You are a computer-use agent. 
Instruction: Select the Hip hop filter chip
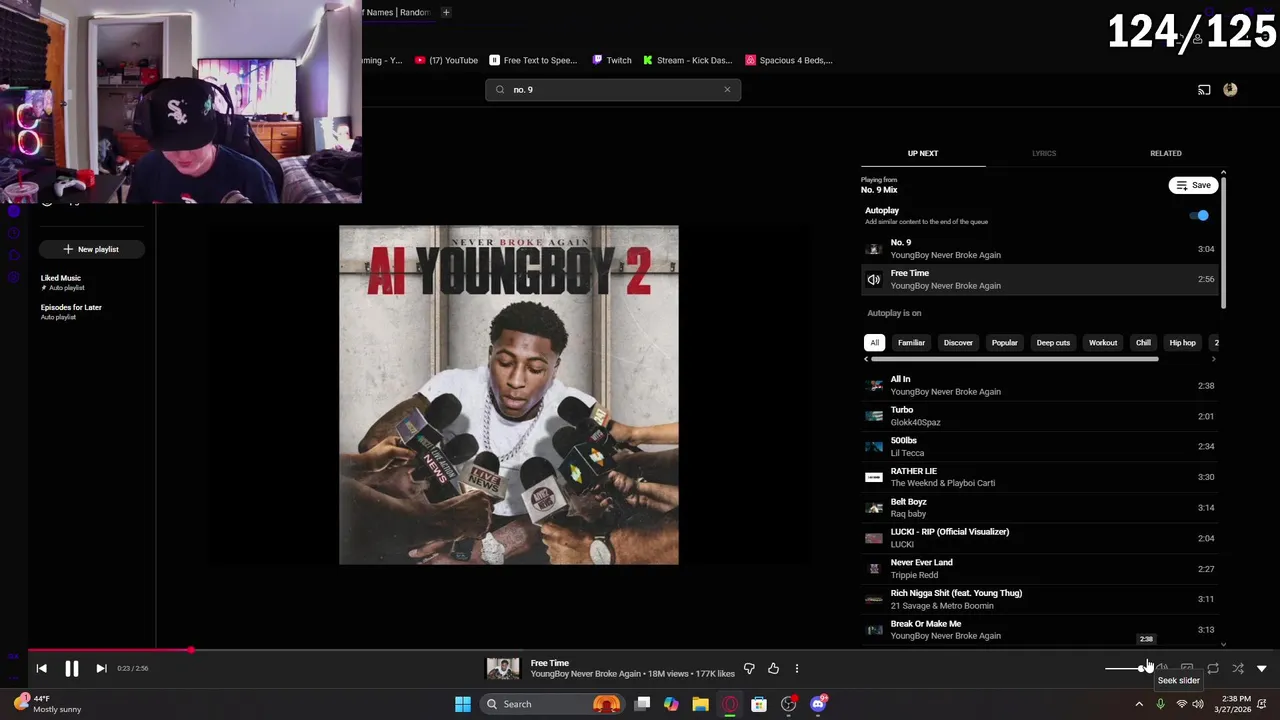tap(1182, 343)
